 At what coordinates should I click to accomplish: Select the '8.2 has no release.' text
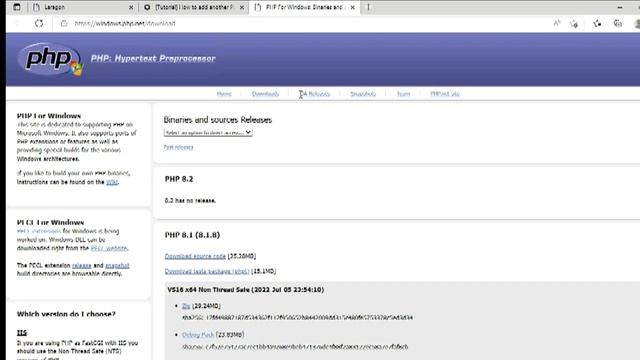tap(190, 201)
